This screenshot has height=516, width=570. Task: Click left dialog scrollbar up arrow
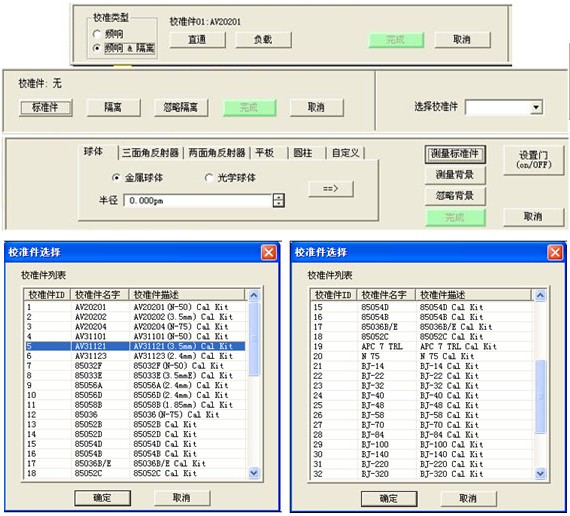pos(254,295)
